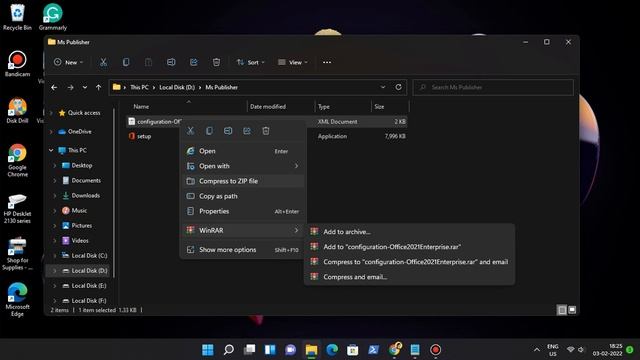Open taskbar Search
640x360 pixels.
pyautogui.click(x=229, y=350)
